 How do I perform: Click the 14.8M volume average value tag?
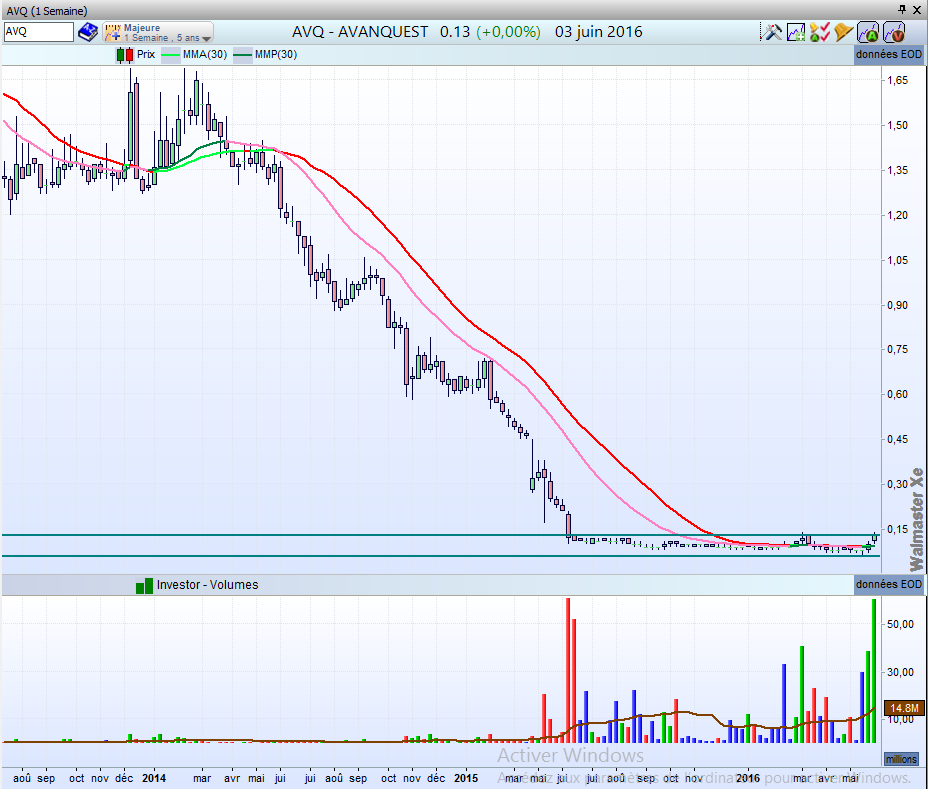click(904, 708)
